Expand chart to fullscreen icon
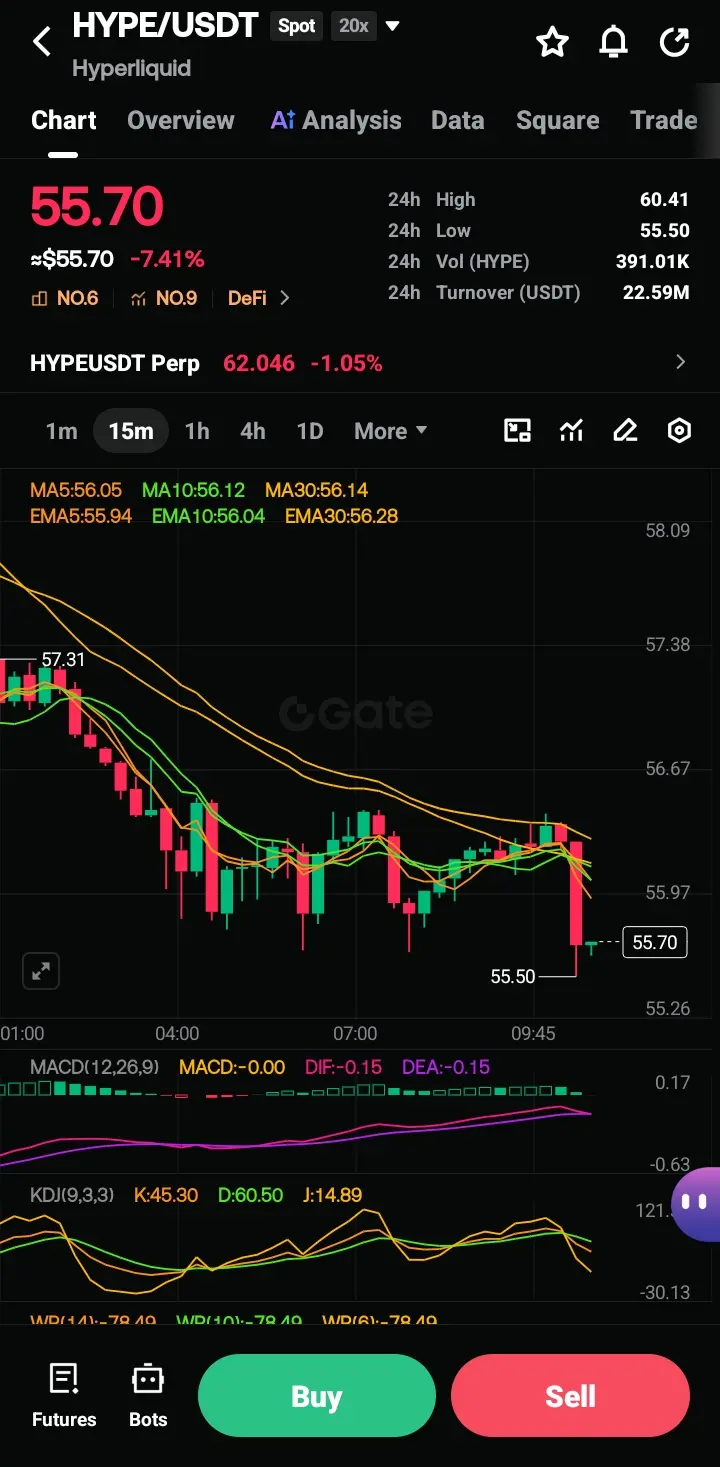Image resolution: width=720 pixels, height=1467 pixels. [x=41, y=971]
